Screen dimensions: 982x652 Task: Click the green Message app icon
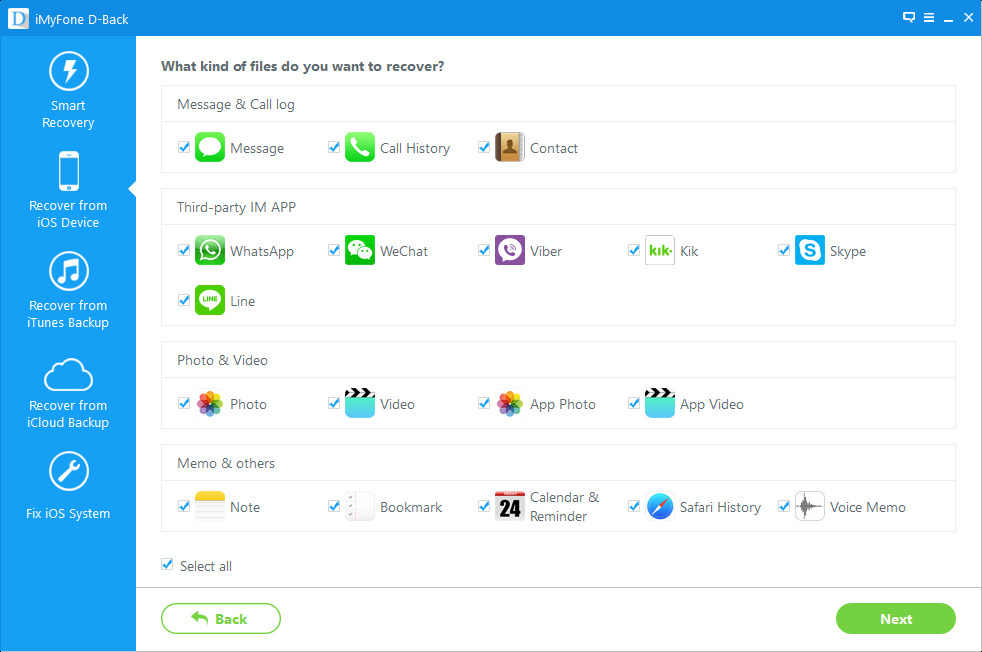click(x=210, y=148)
